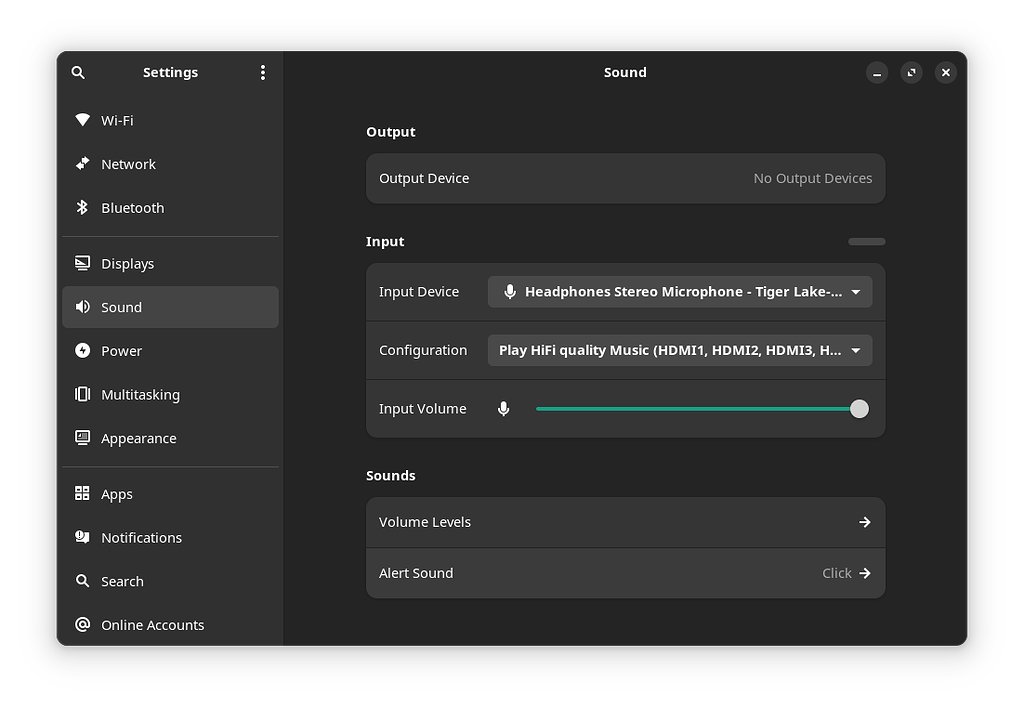Adjust the Input Volume slider
Image resolution: width=1024 pixels, height=708 pixels.
[858, 408]
